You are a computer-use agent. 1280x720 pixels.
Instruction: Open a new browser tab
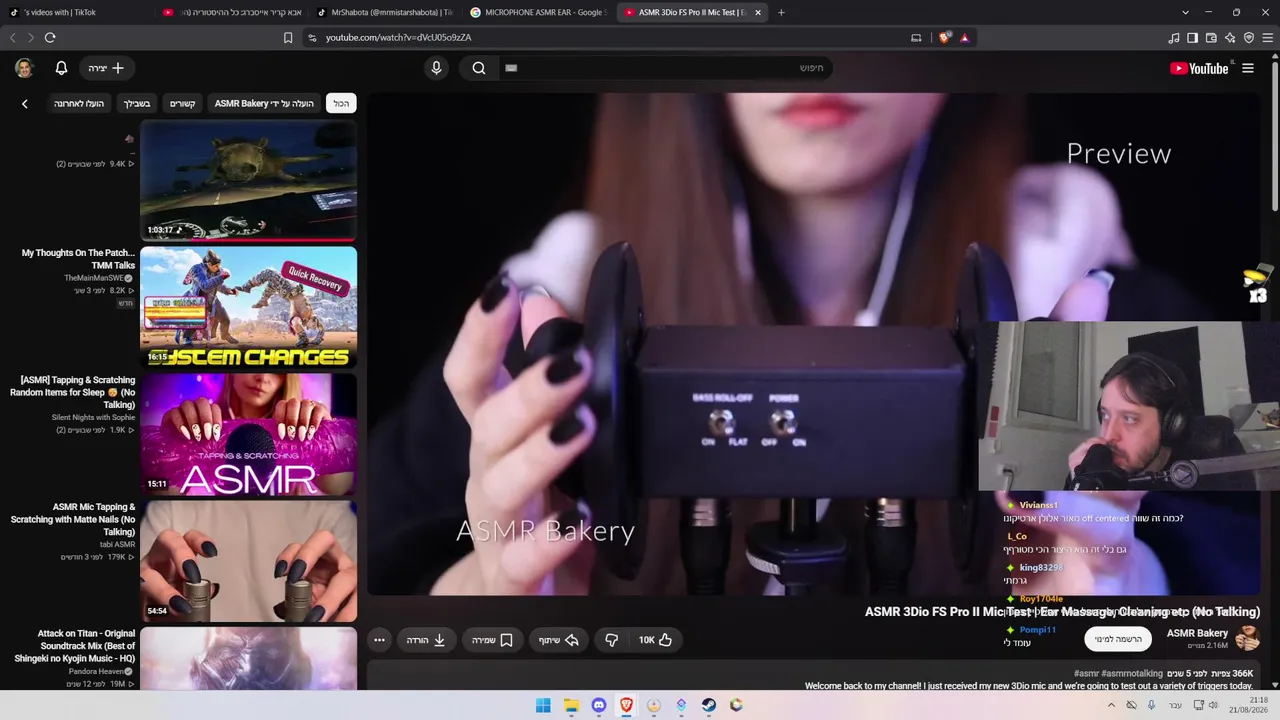[781, 12]
